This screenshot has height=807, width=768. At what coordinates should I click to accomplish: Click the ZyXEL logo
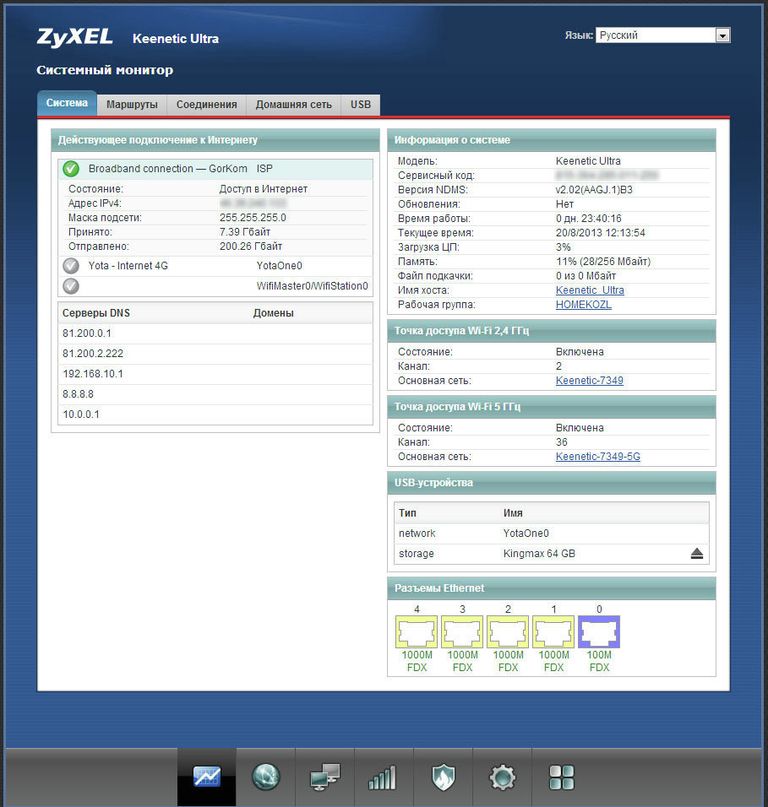point(75,37)
